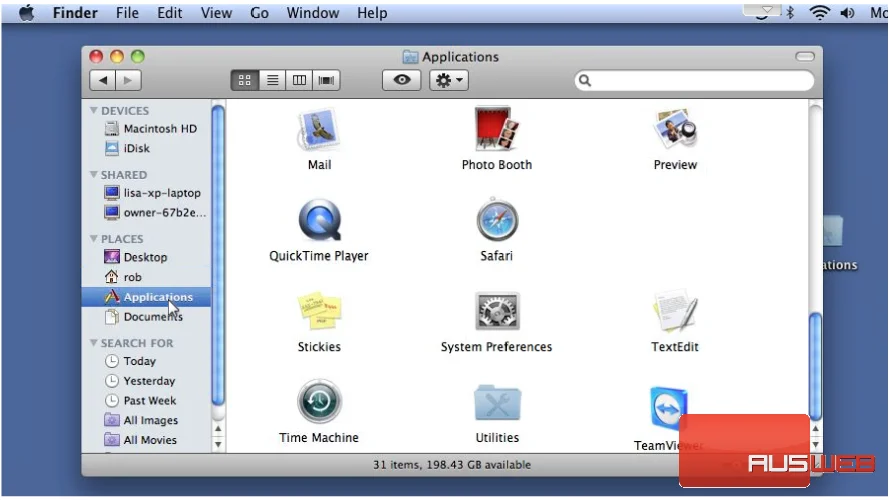Open the Help menu
The image size is (889, 500).
[x=372, y=12]
